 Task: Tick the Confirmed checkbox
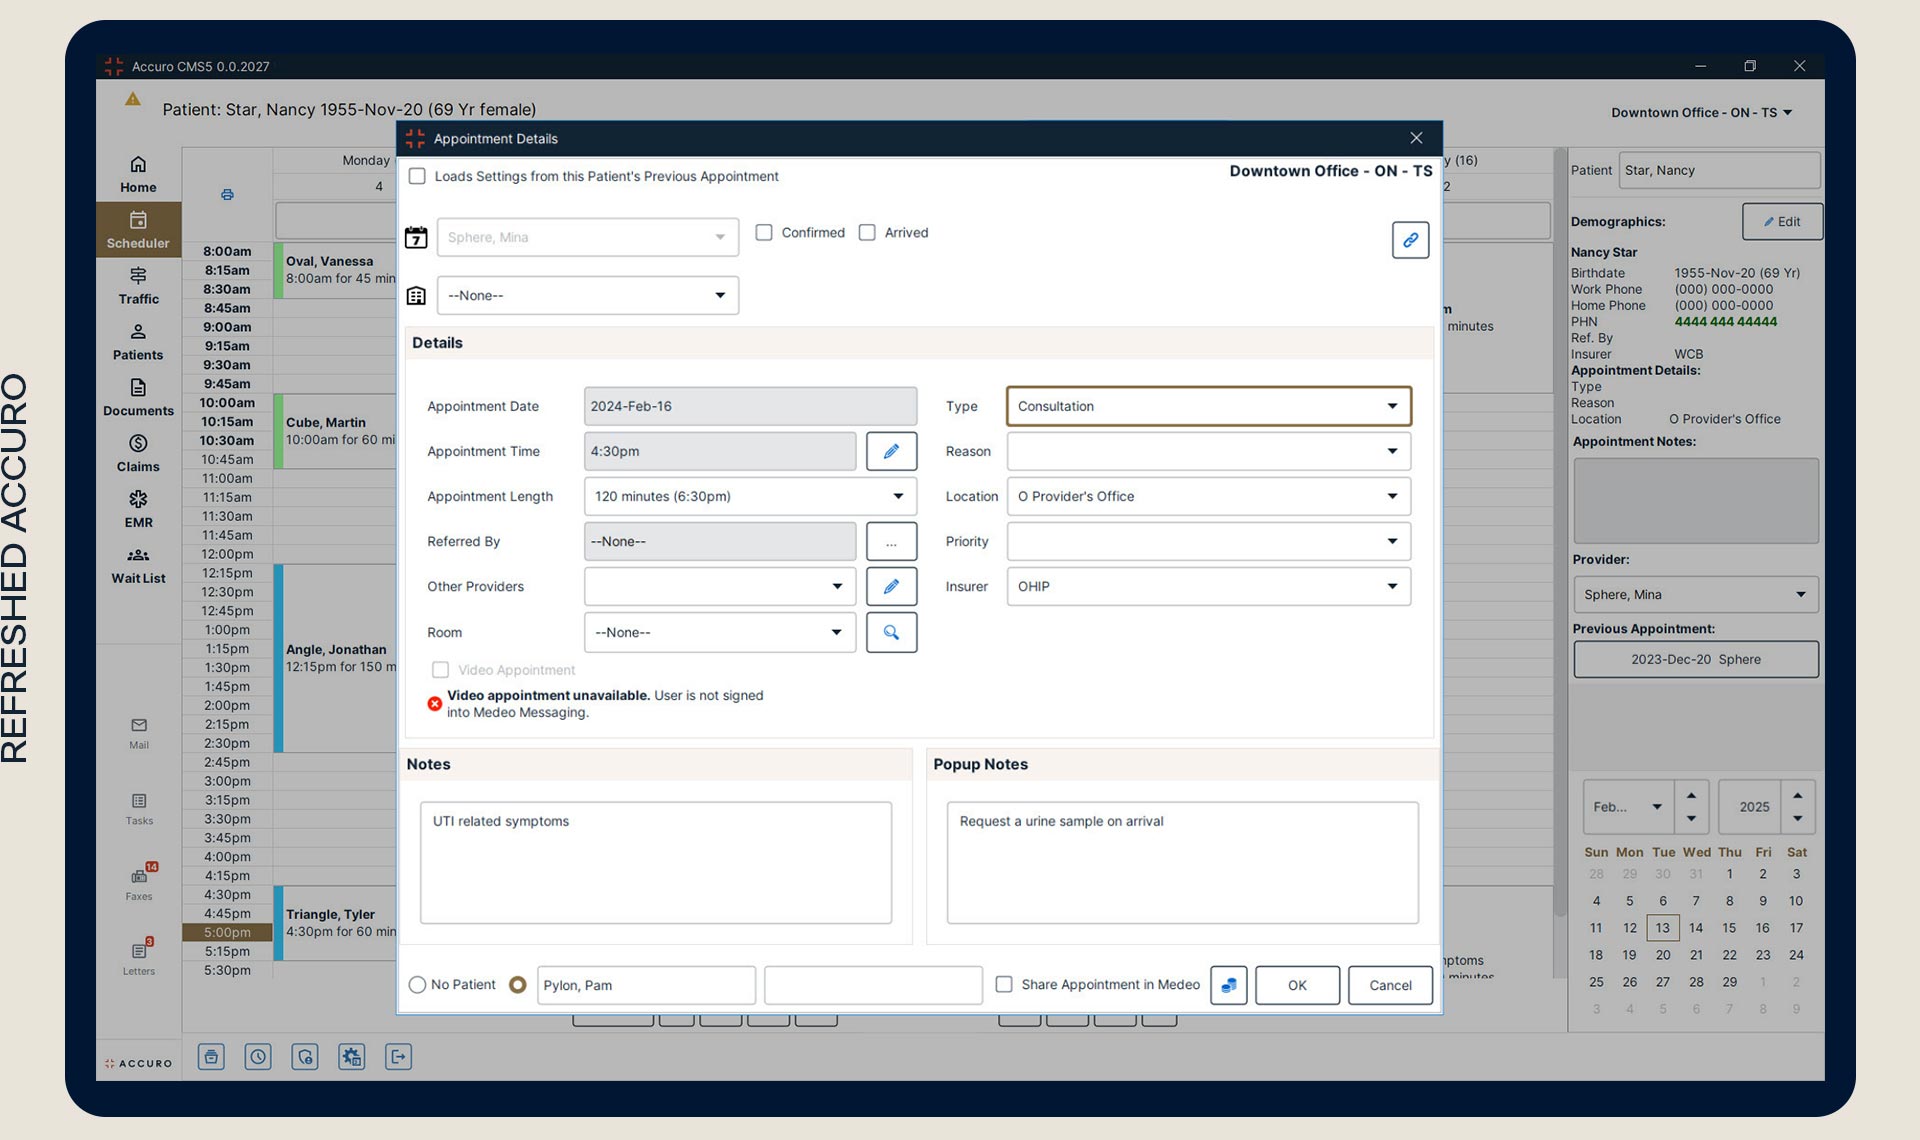tap(764, 232)
